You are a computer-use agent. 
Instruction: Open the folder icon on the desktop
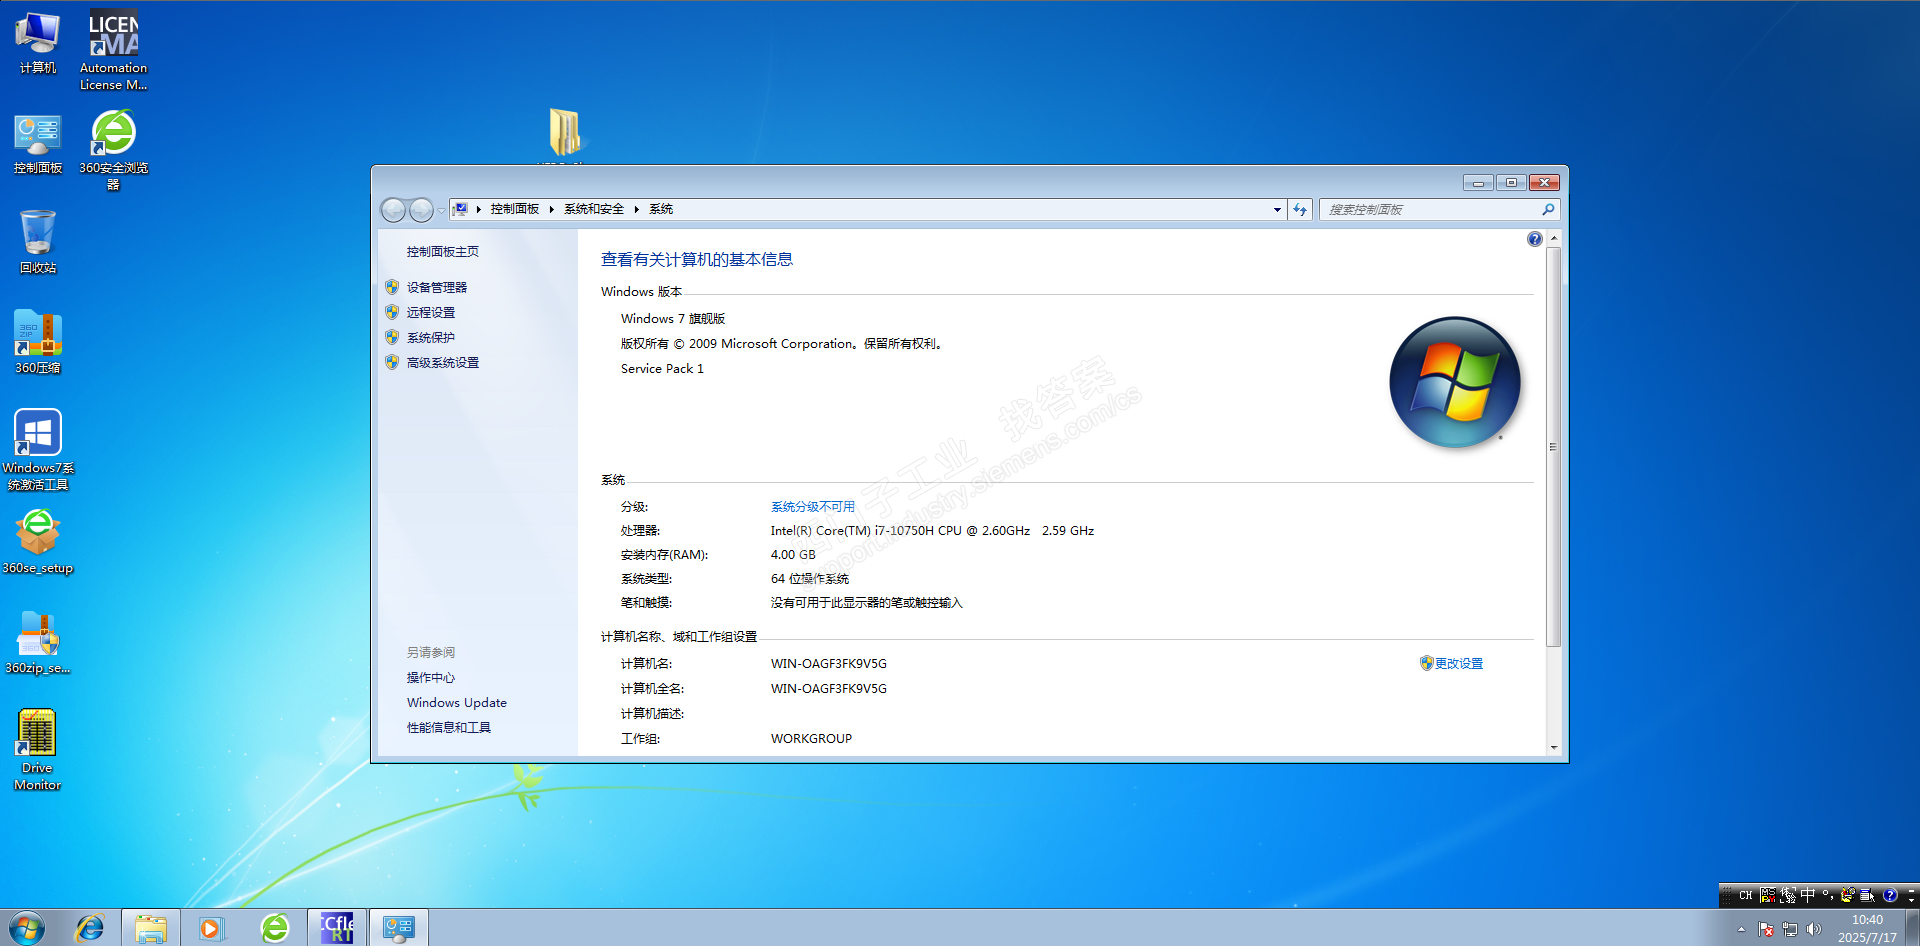565,133
